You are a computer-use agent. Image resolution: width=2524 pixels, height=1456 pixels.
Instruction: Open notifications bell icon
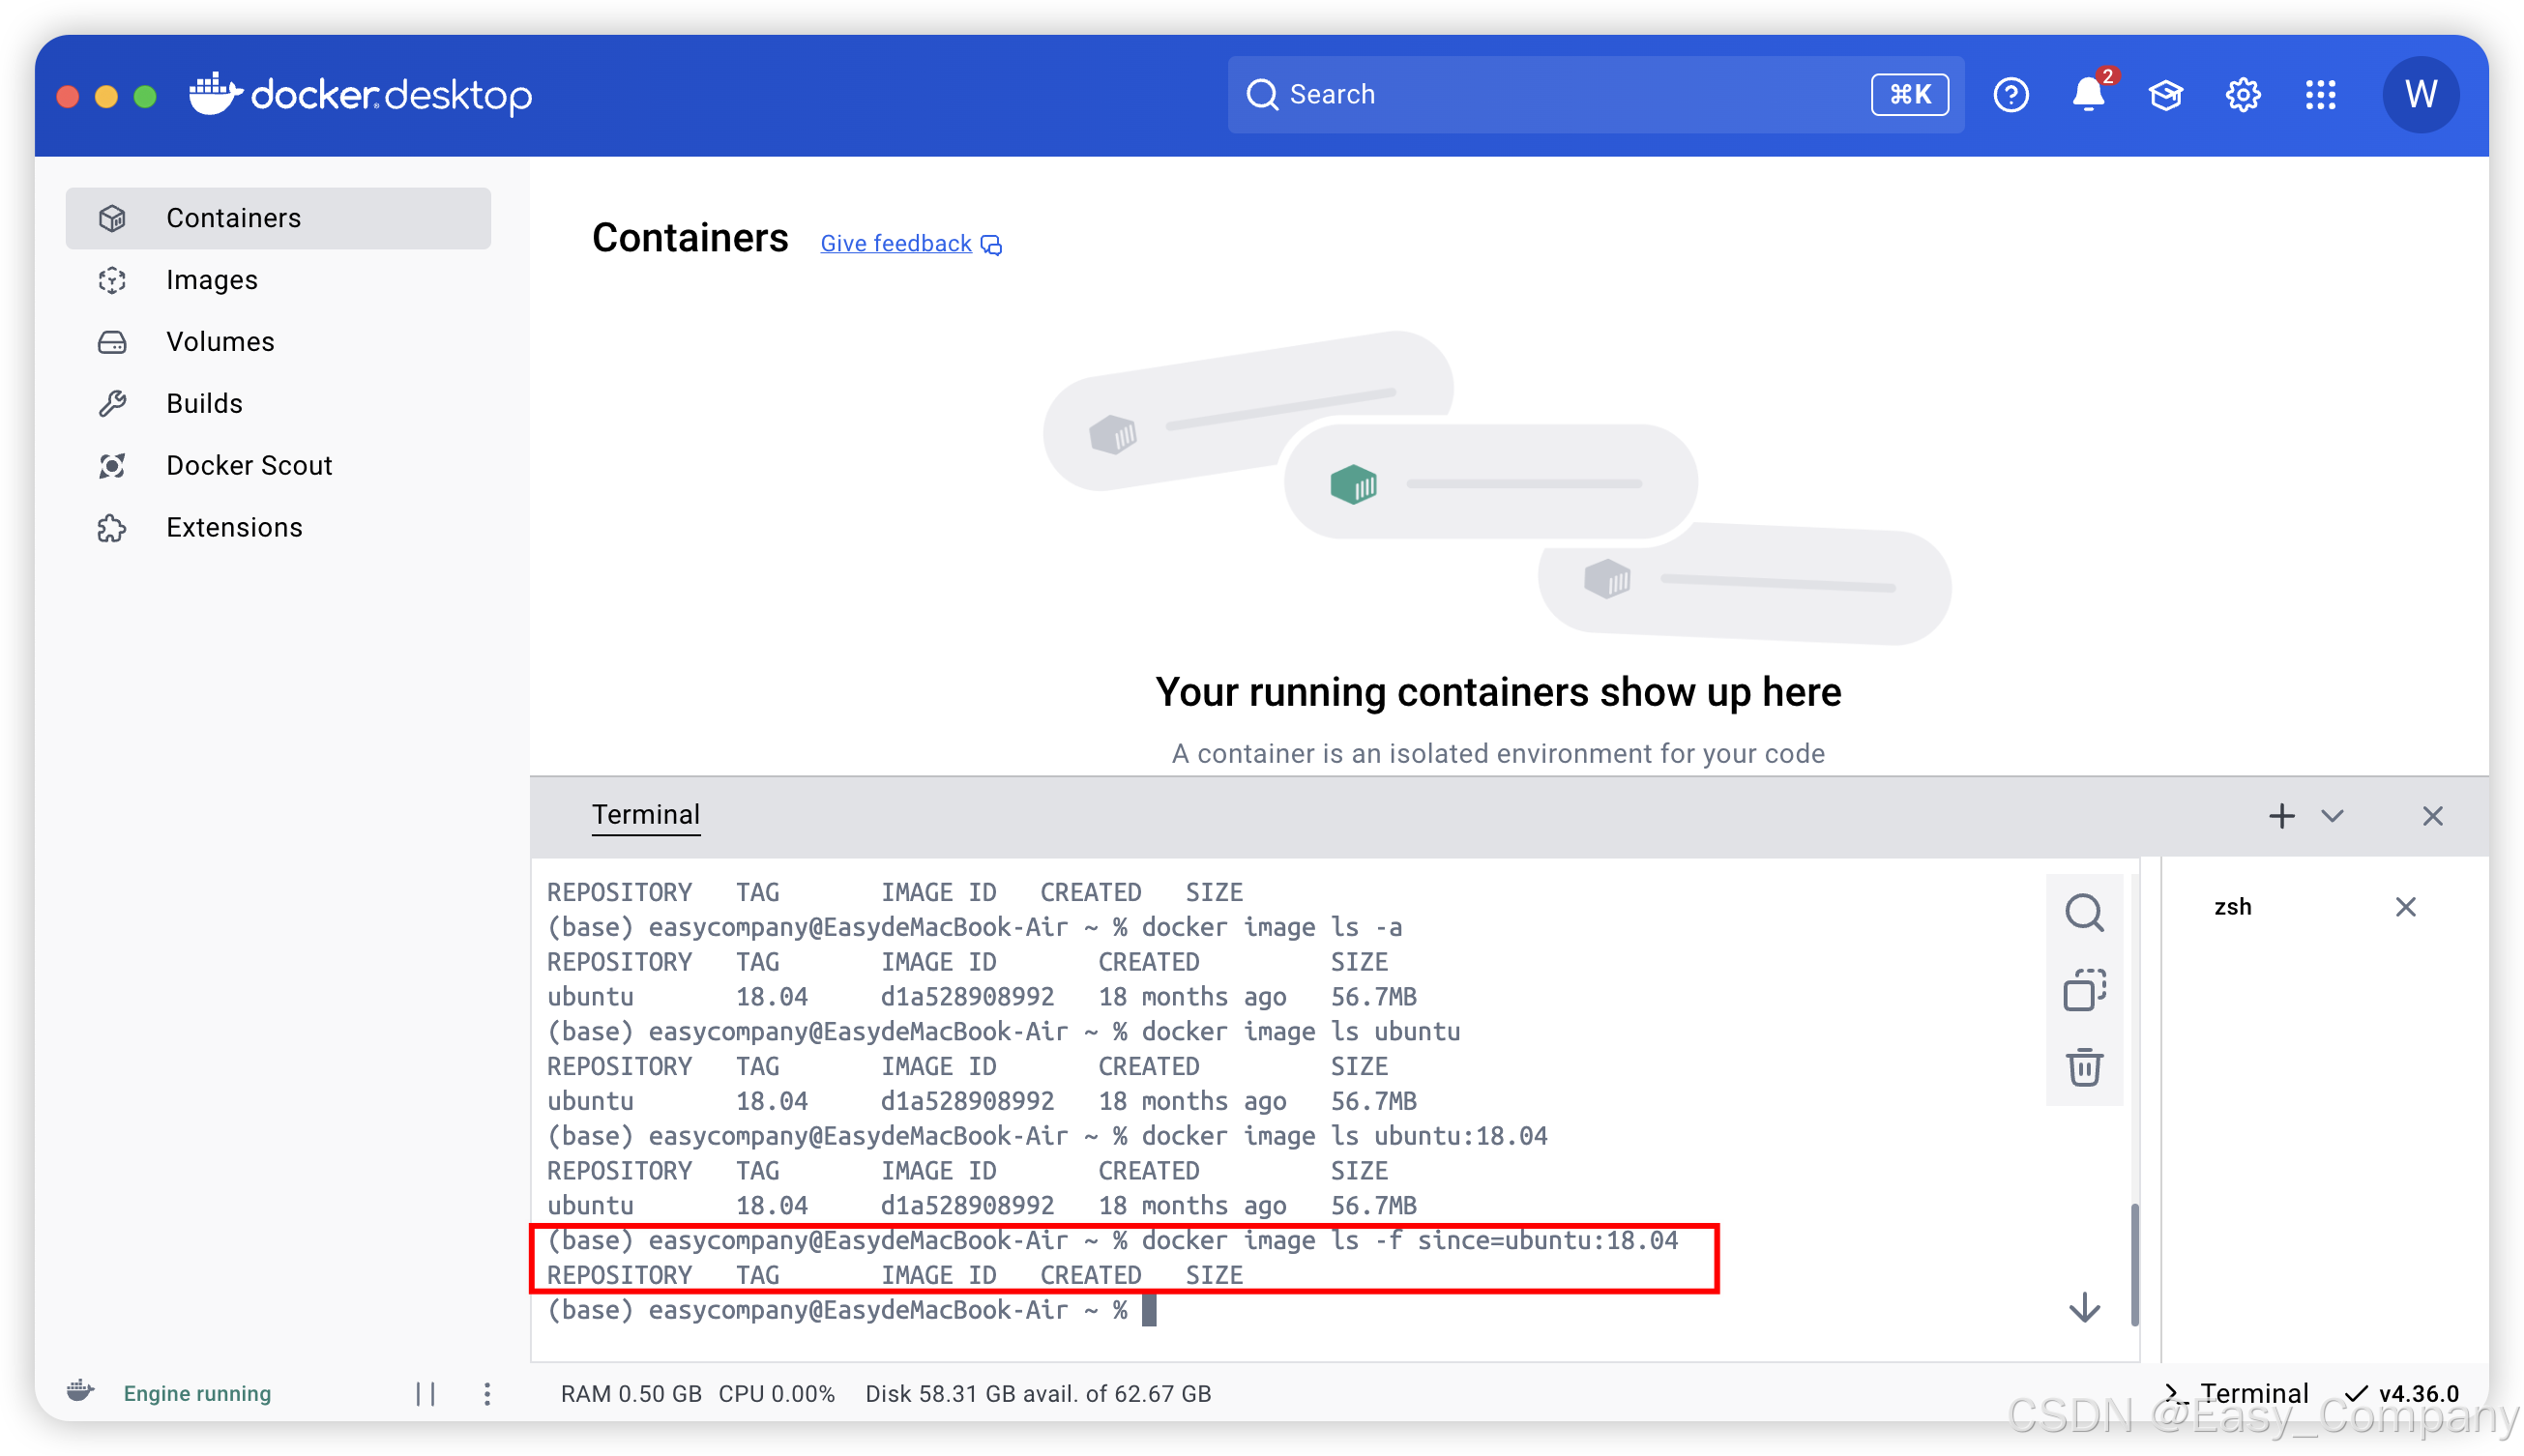pyautogui.click(x=2088, y=95)
